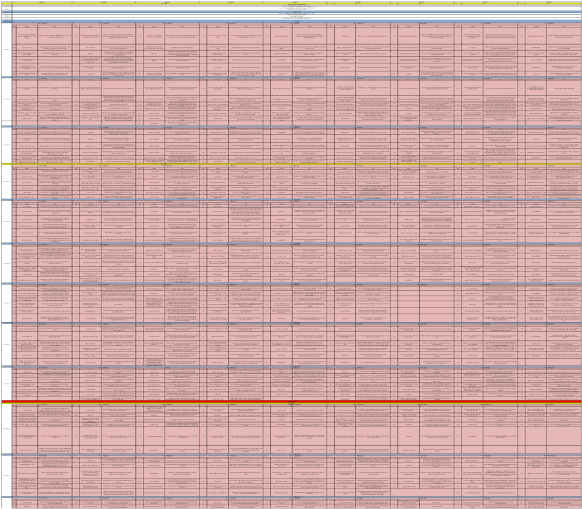Select the white label cell of first section

[7, 50]
